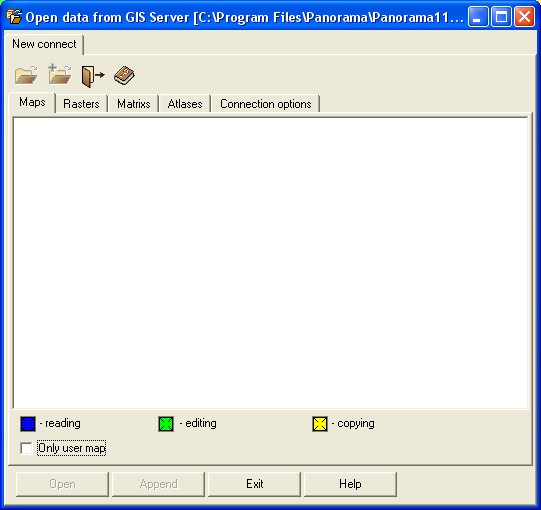Select the Maps tab

(x=32, y=102)
